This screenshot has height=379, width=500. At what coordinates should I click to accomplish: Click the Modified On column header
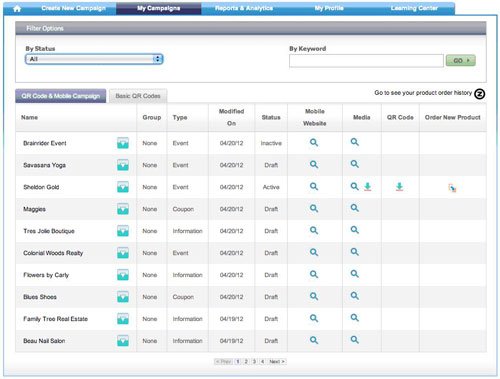(x=231, y=117)
